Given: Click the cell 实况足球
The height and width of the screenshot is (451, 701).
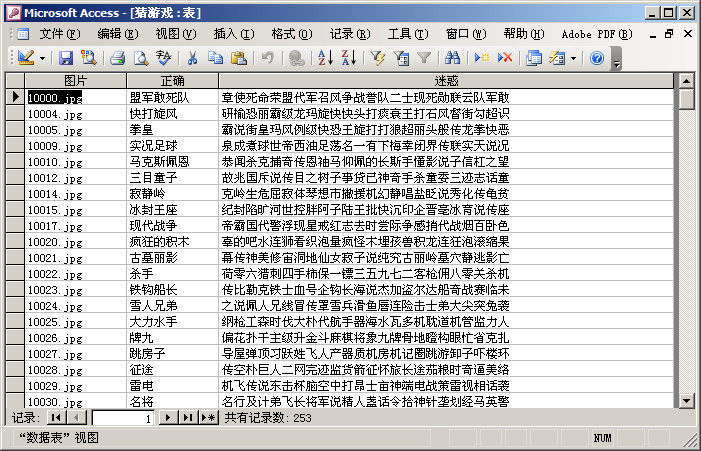Looking at the screenshot, I should click(x=173, y=146).
